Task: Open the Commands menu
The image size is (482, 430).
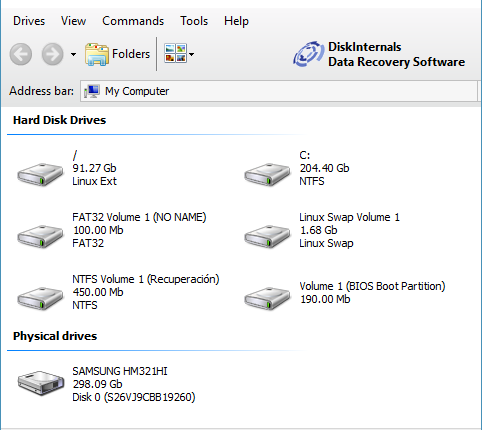Action: coord(133,21)
